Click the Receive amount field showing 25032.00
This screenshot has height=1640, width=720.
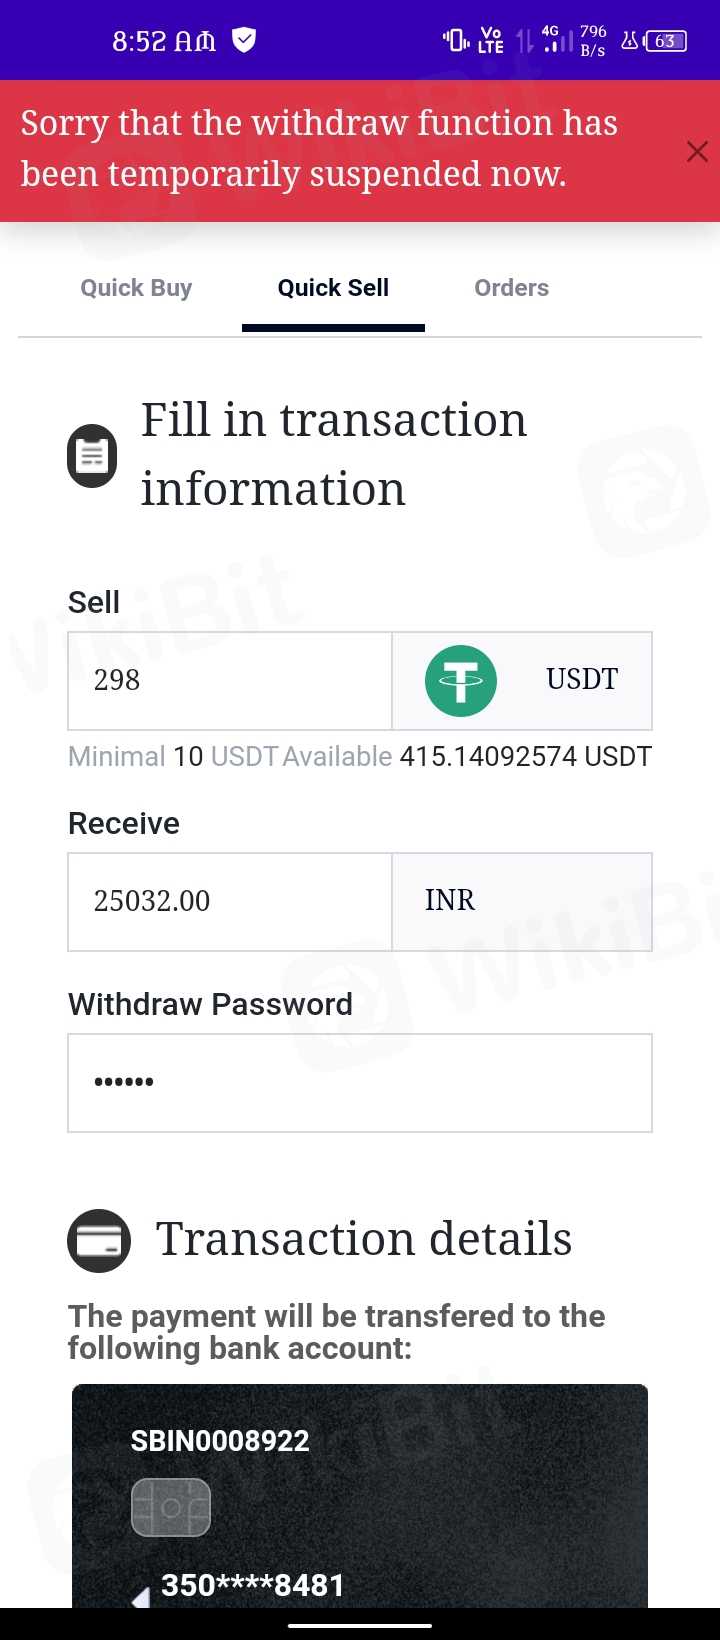click(230, 902)
